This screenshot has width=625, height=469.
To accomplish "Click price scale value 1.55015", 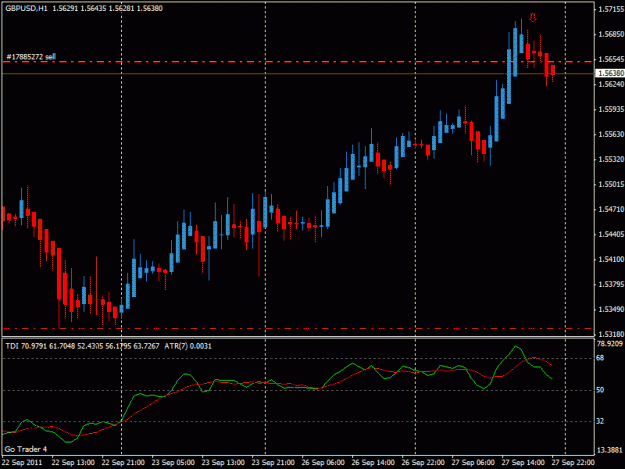I will coord(611,184).
